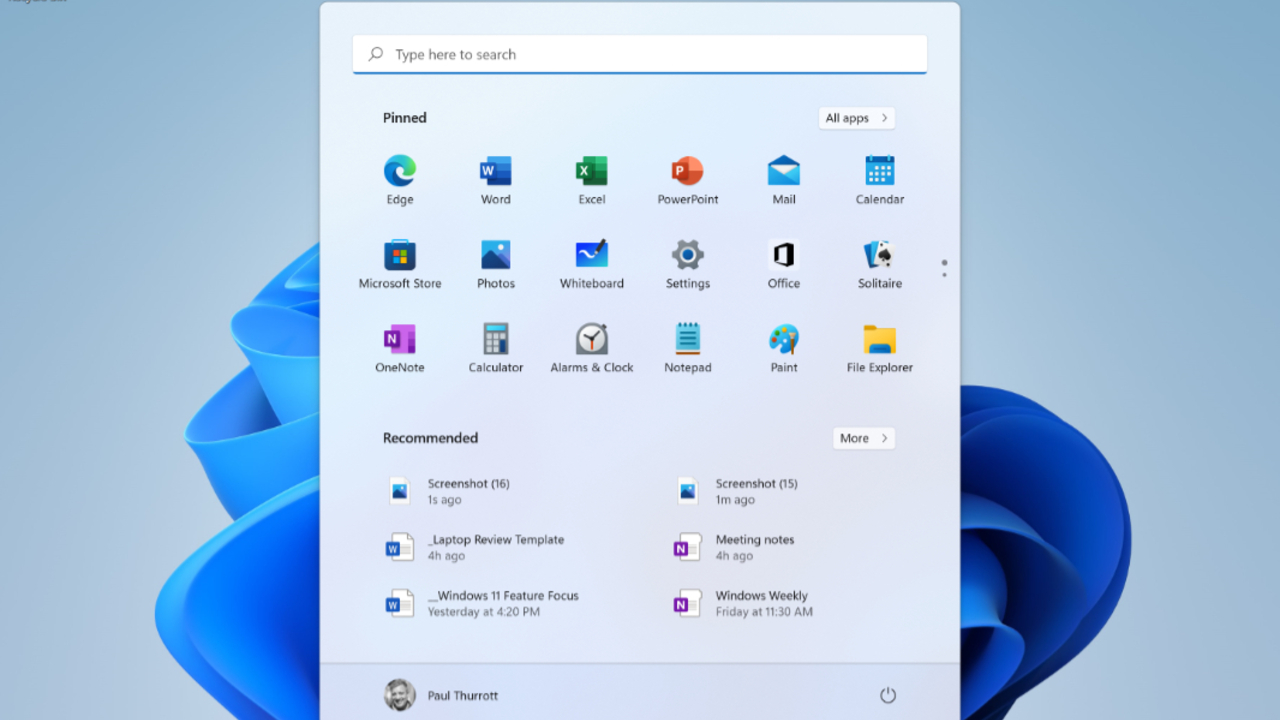
Task: Launch Whiteboard from pinned apps
Action: (592, 264)
